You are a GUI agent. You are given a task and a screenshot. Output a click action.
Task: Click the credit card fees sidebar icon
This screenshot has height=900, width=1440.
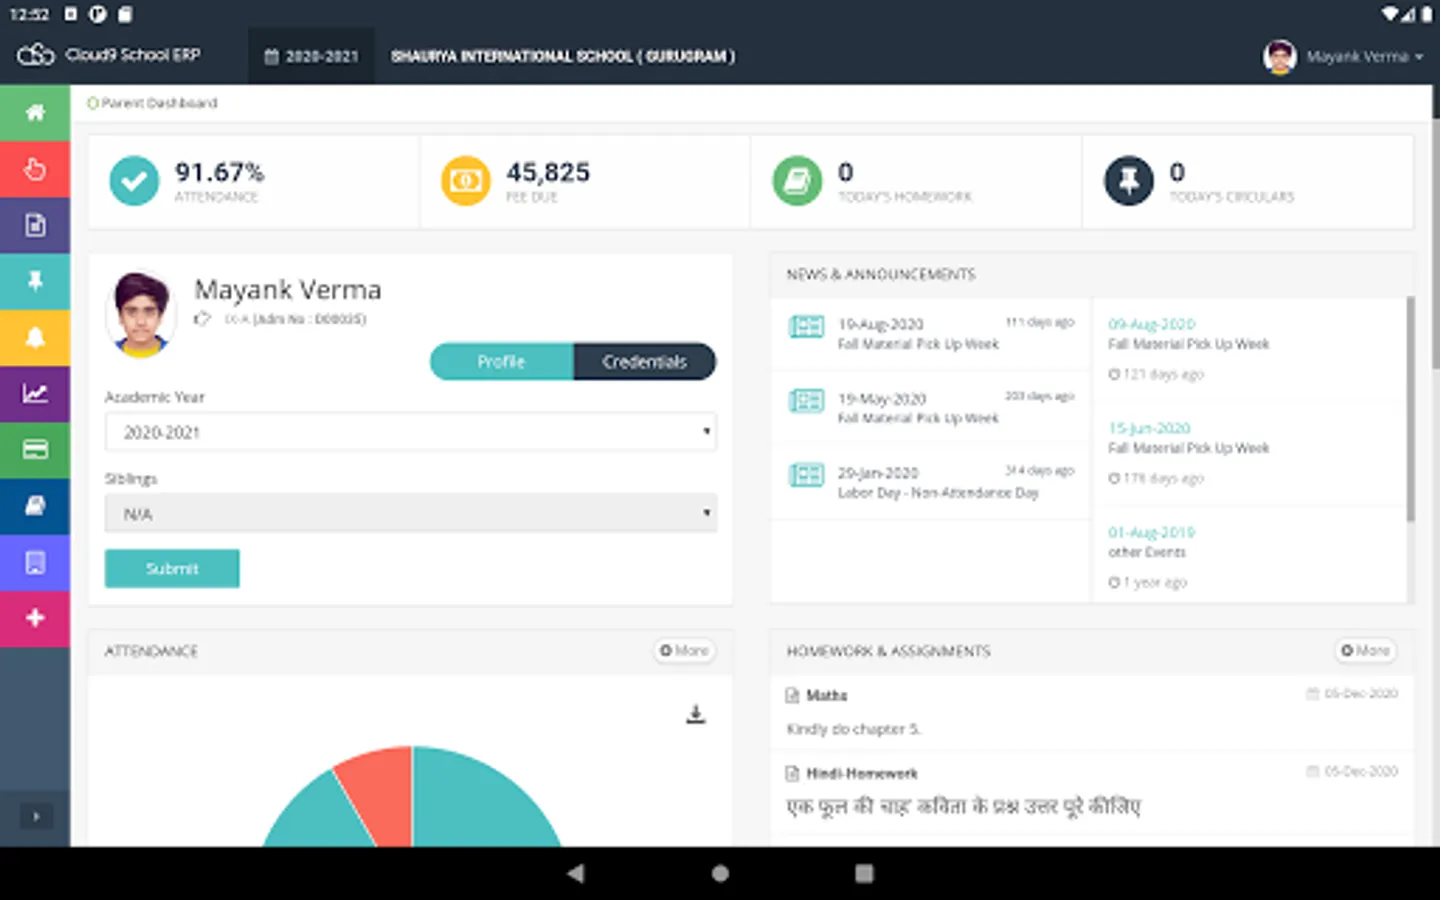[x=35, y=449]
